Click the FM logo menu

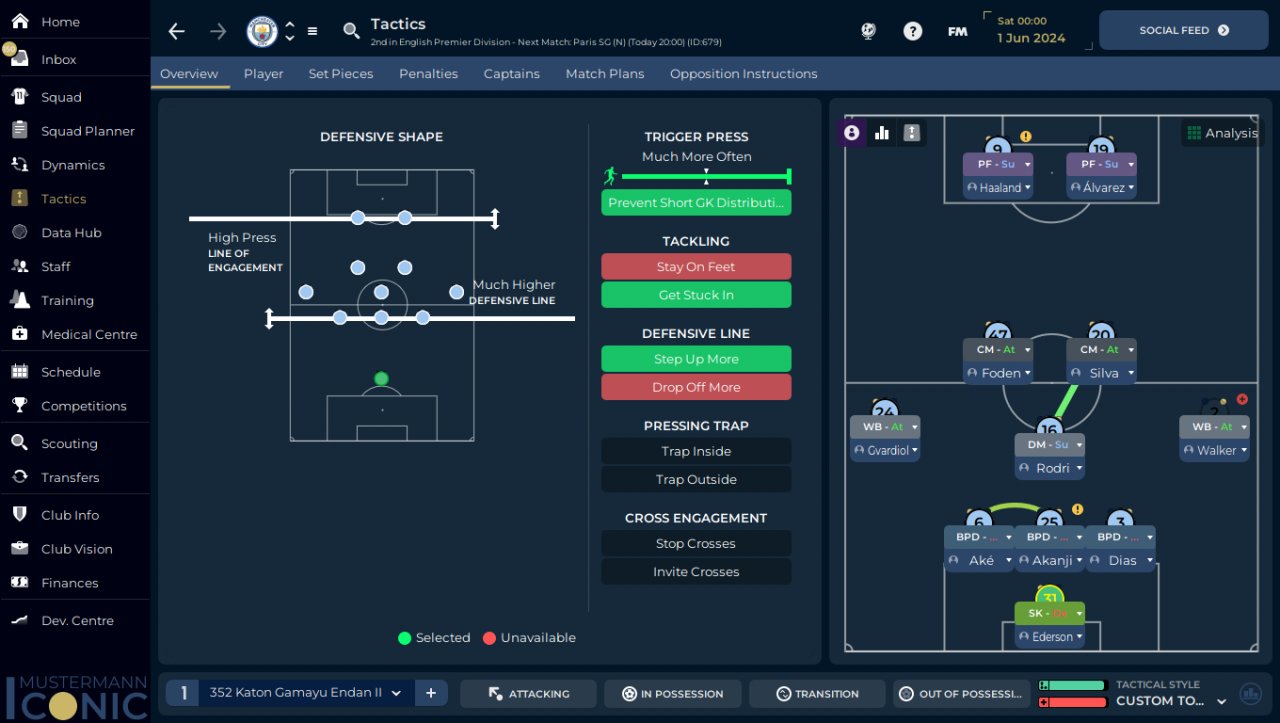click(x=957, y=31)
